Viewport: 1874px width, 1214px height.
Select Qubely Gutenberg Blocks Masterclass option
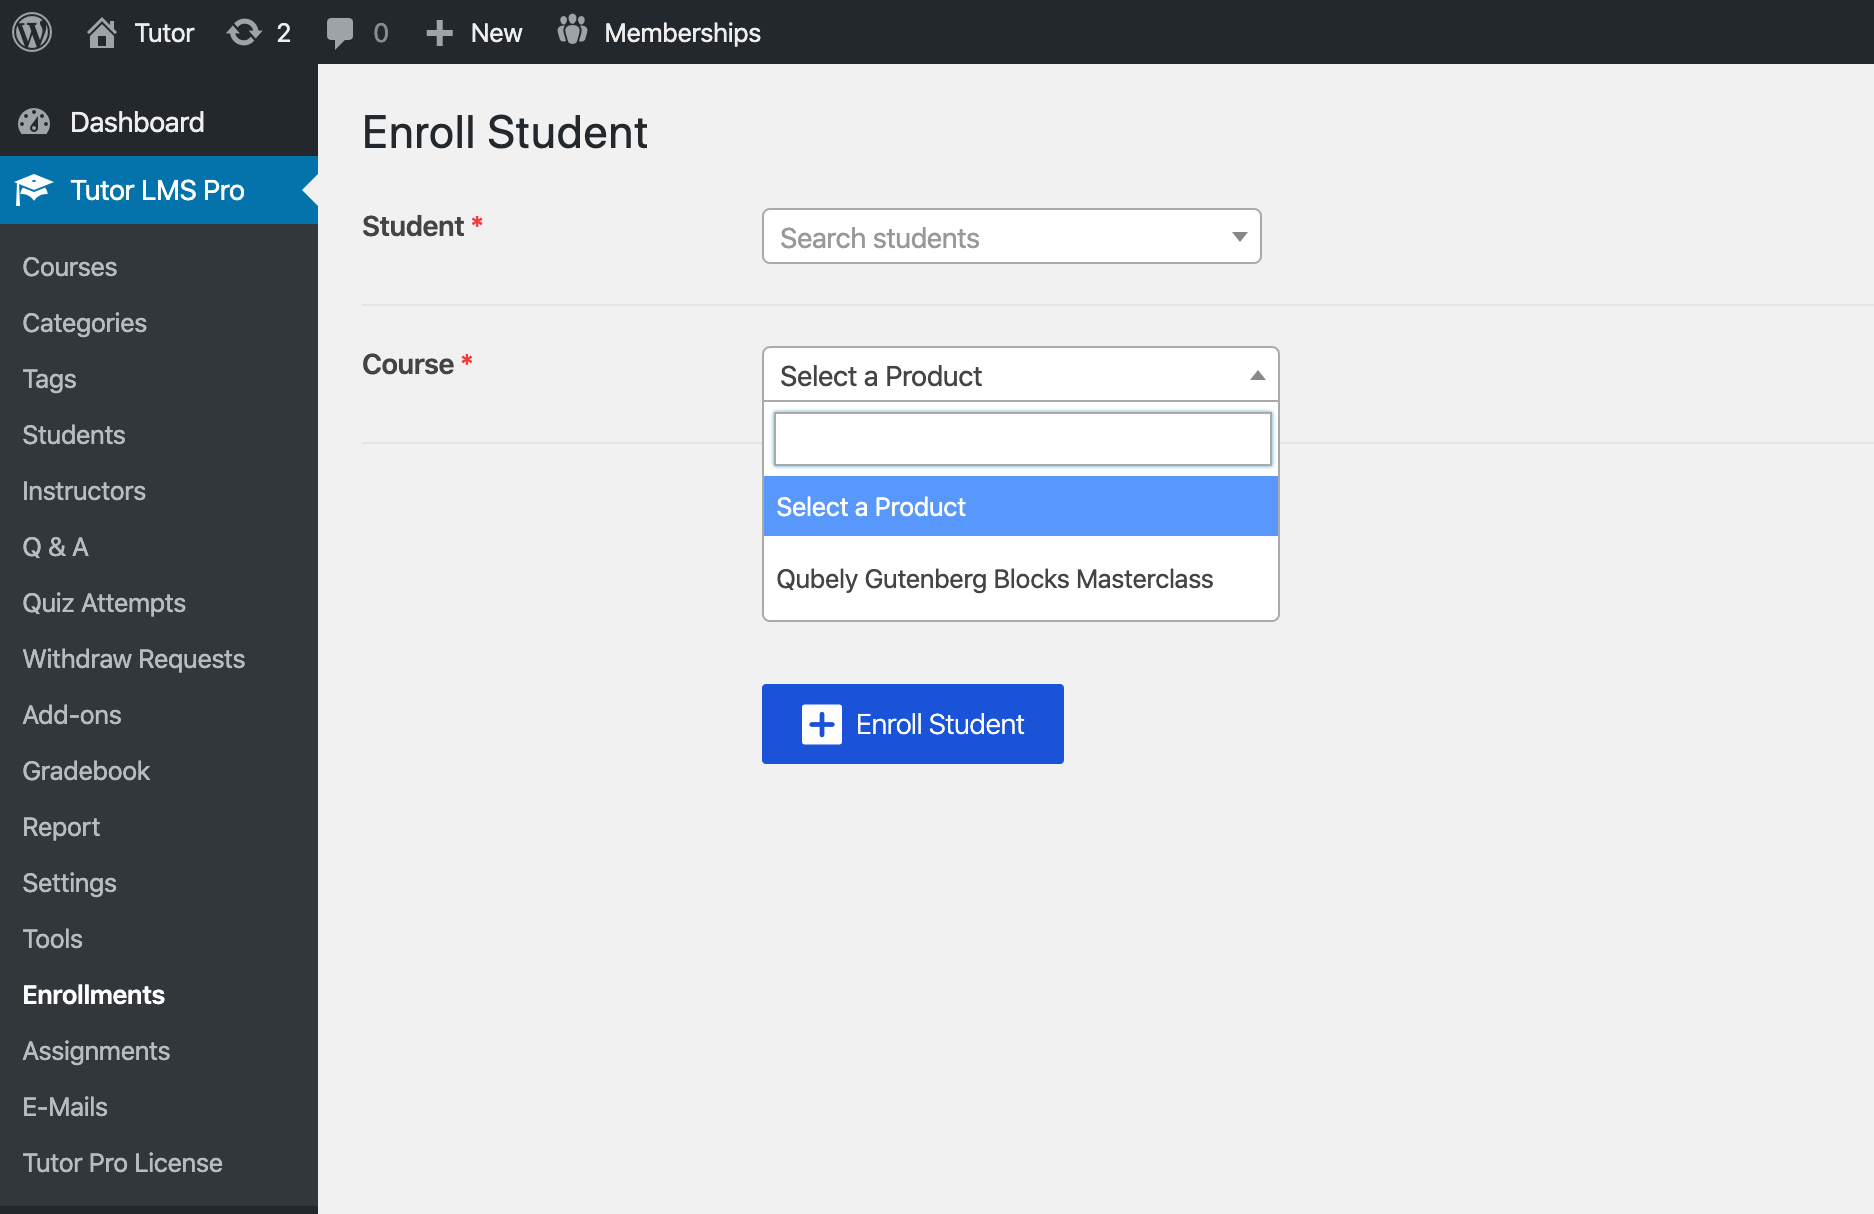tap(1020, 579)
